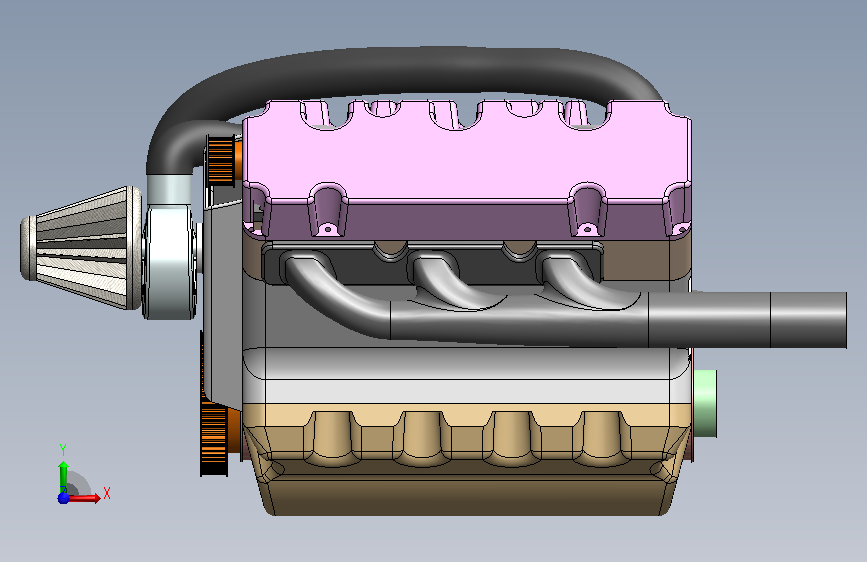Image resolution: width=867 pixels, height=562 pixels.
Task: Select the upper orange toothed pulley
Action: pyautogui.click(x=220, y=159)
